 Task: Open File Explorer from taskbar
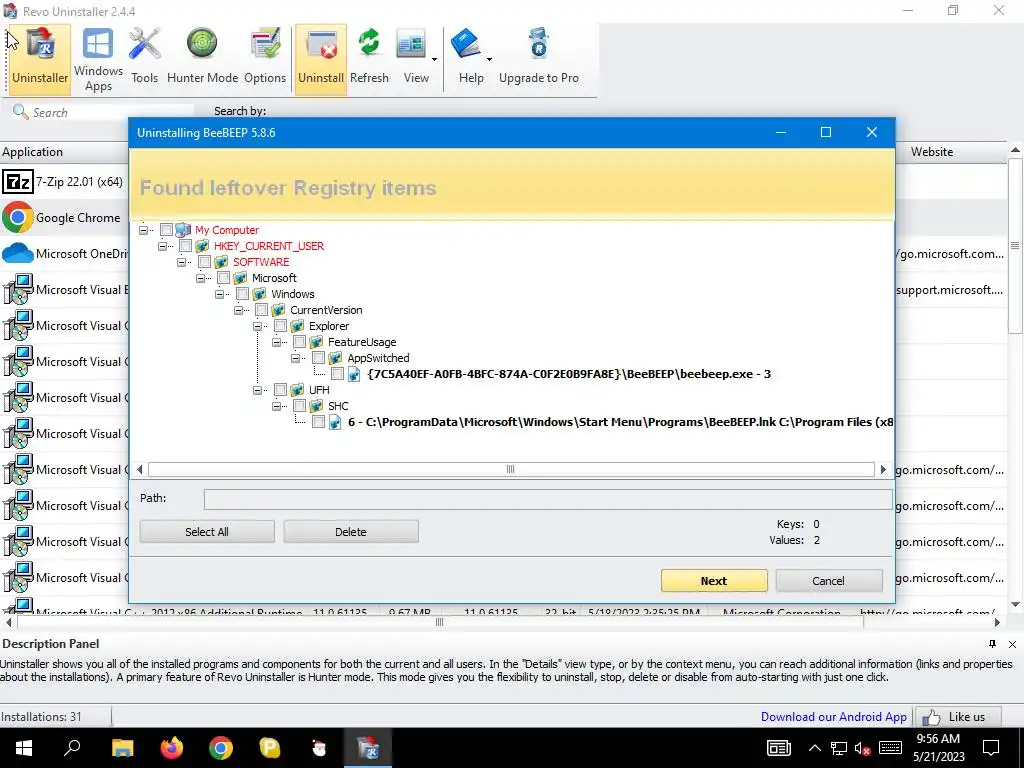pyautogui.click(x=122, y=748)
